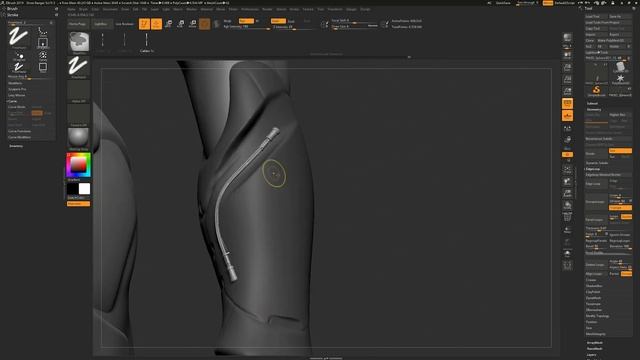The height and width of the screenshot is (360, 640).
Task: Click the Gizmo 3D icon on top shelf
Action: point(204,24)
